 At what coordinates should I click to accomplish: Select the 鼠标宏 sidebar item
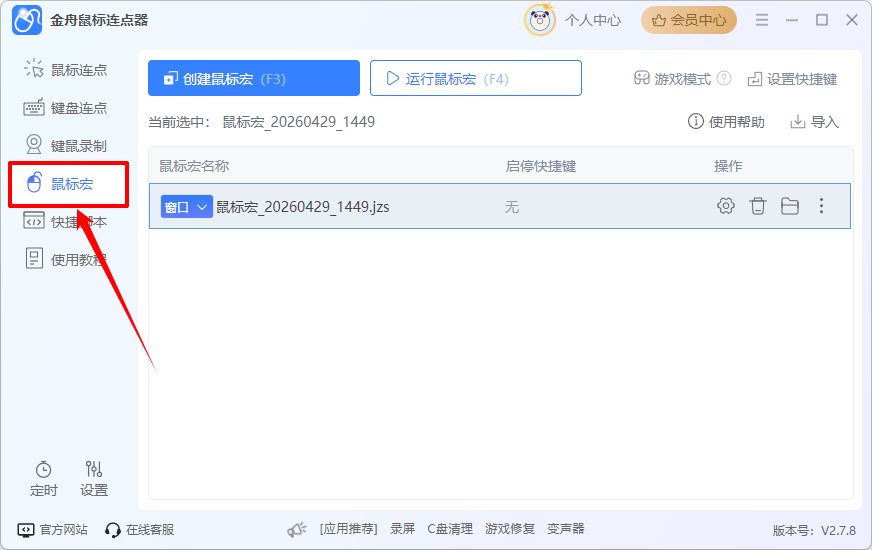tap(68, 184)
